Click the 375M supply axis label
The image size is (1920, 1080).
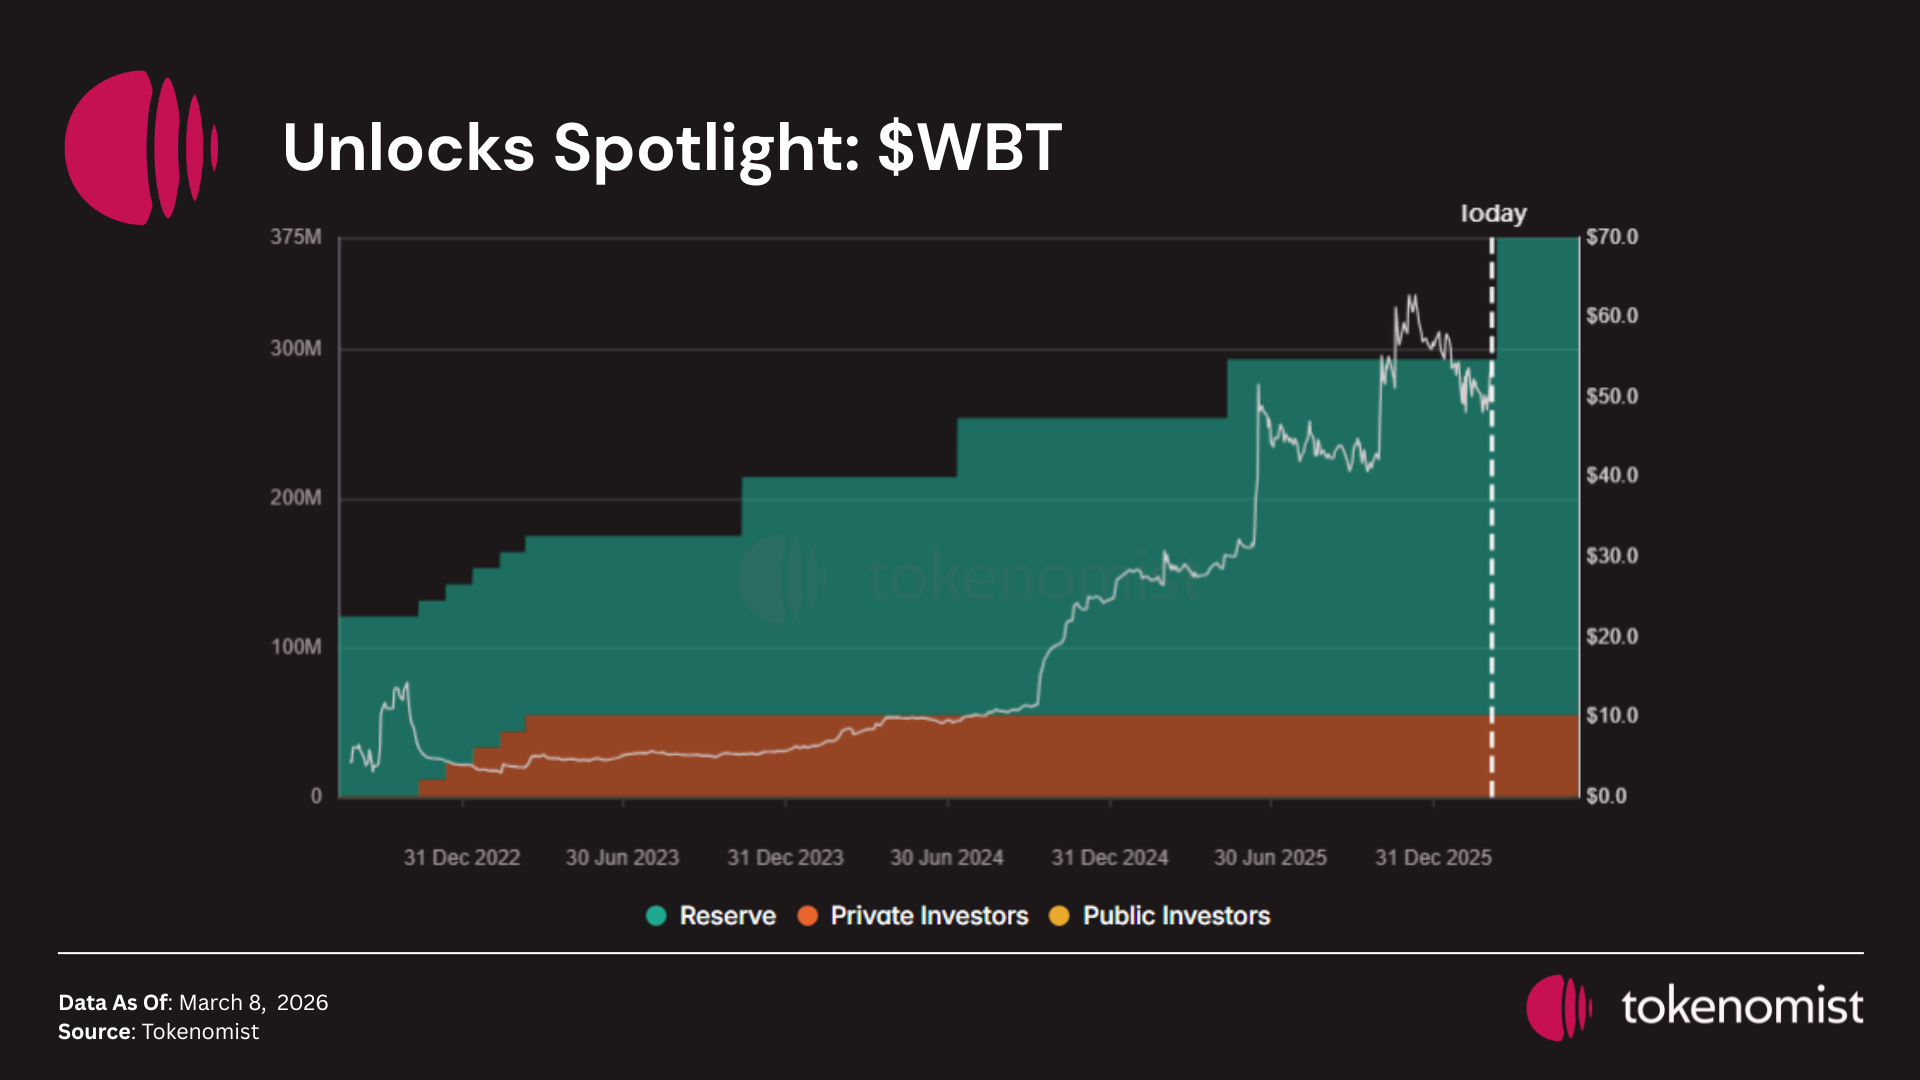296,237
